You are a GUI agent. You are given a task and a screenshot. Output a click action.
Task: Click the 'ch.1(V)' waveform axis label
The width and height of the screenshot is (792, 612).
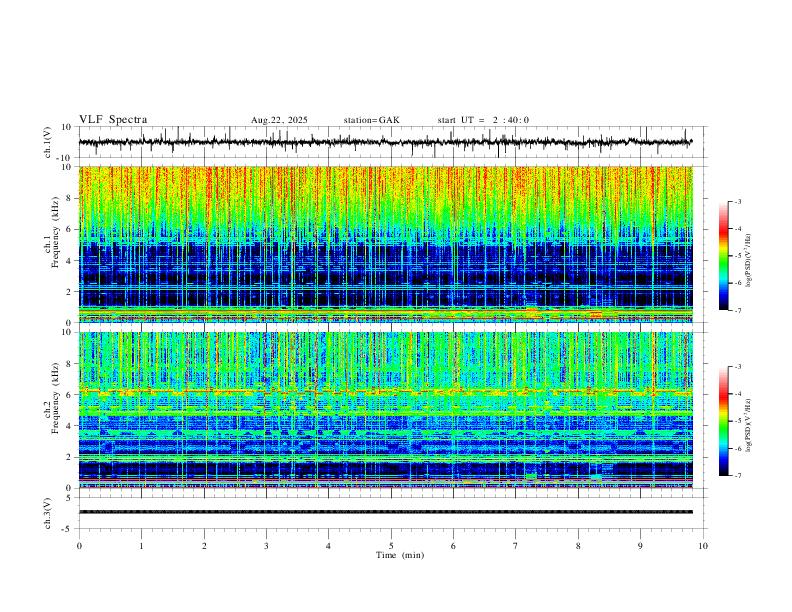point(48,142)
